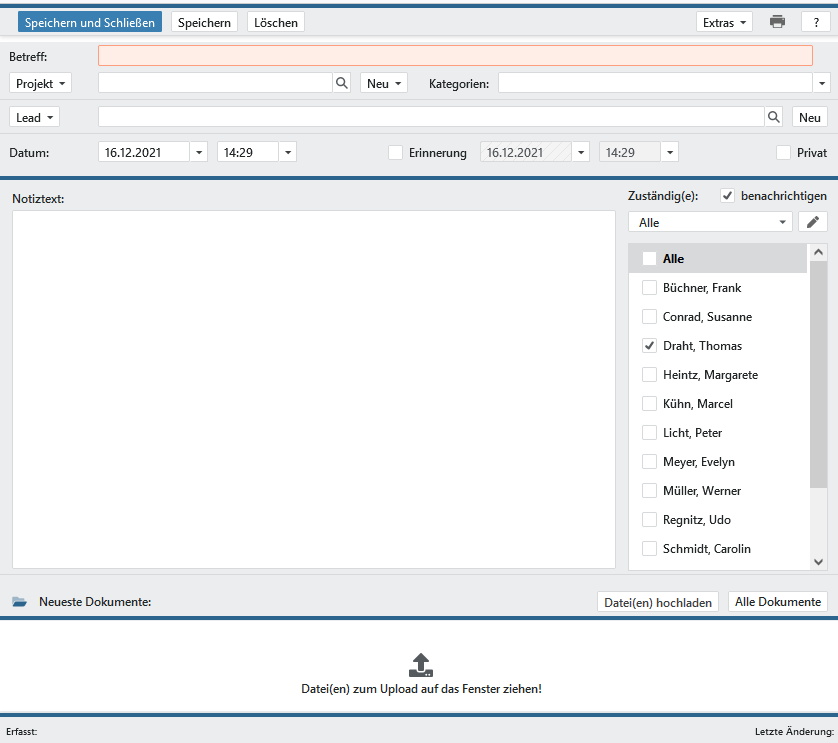Click the upload tray icon

[x=421, y=665]
